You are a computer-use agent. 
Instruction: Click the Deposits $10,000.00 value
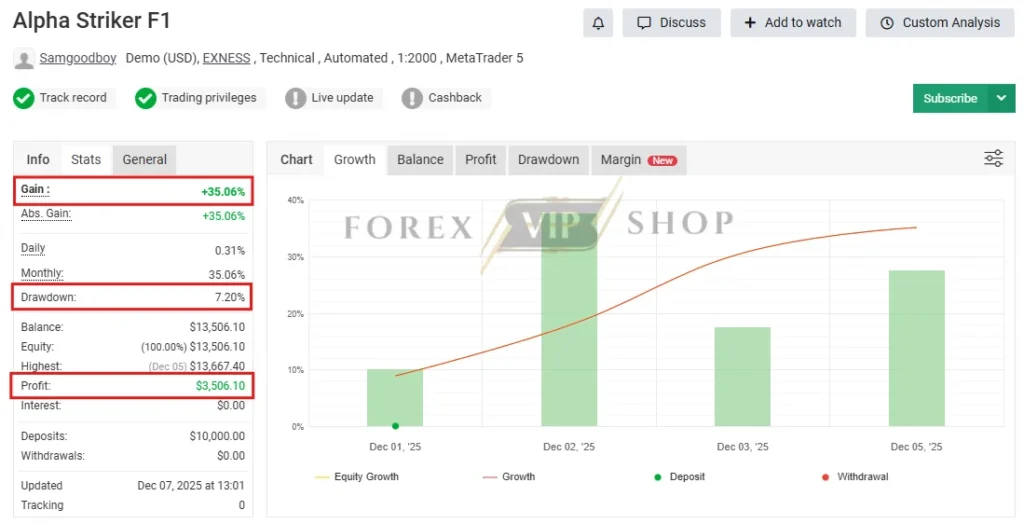click(217, 436)
